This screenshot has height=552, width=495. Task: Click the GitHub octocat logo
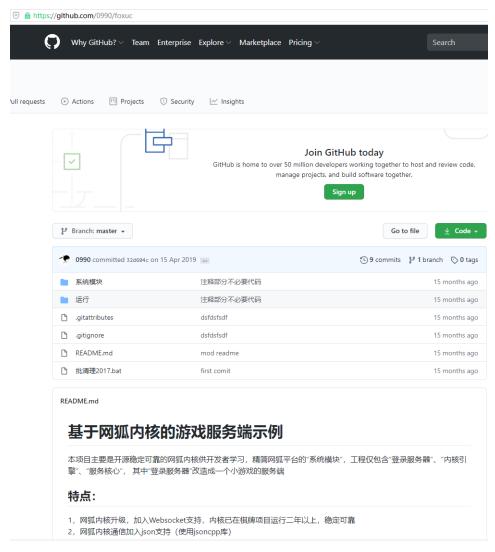(52, 42)
